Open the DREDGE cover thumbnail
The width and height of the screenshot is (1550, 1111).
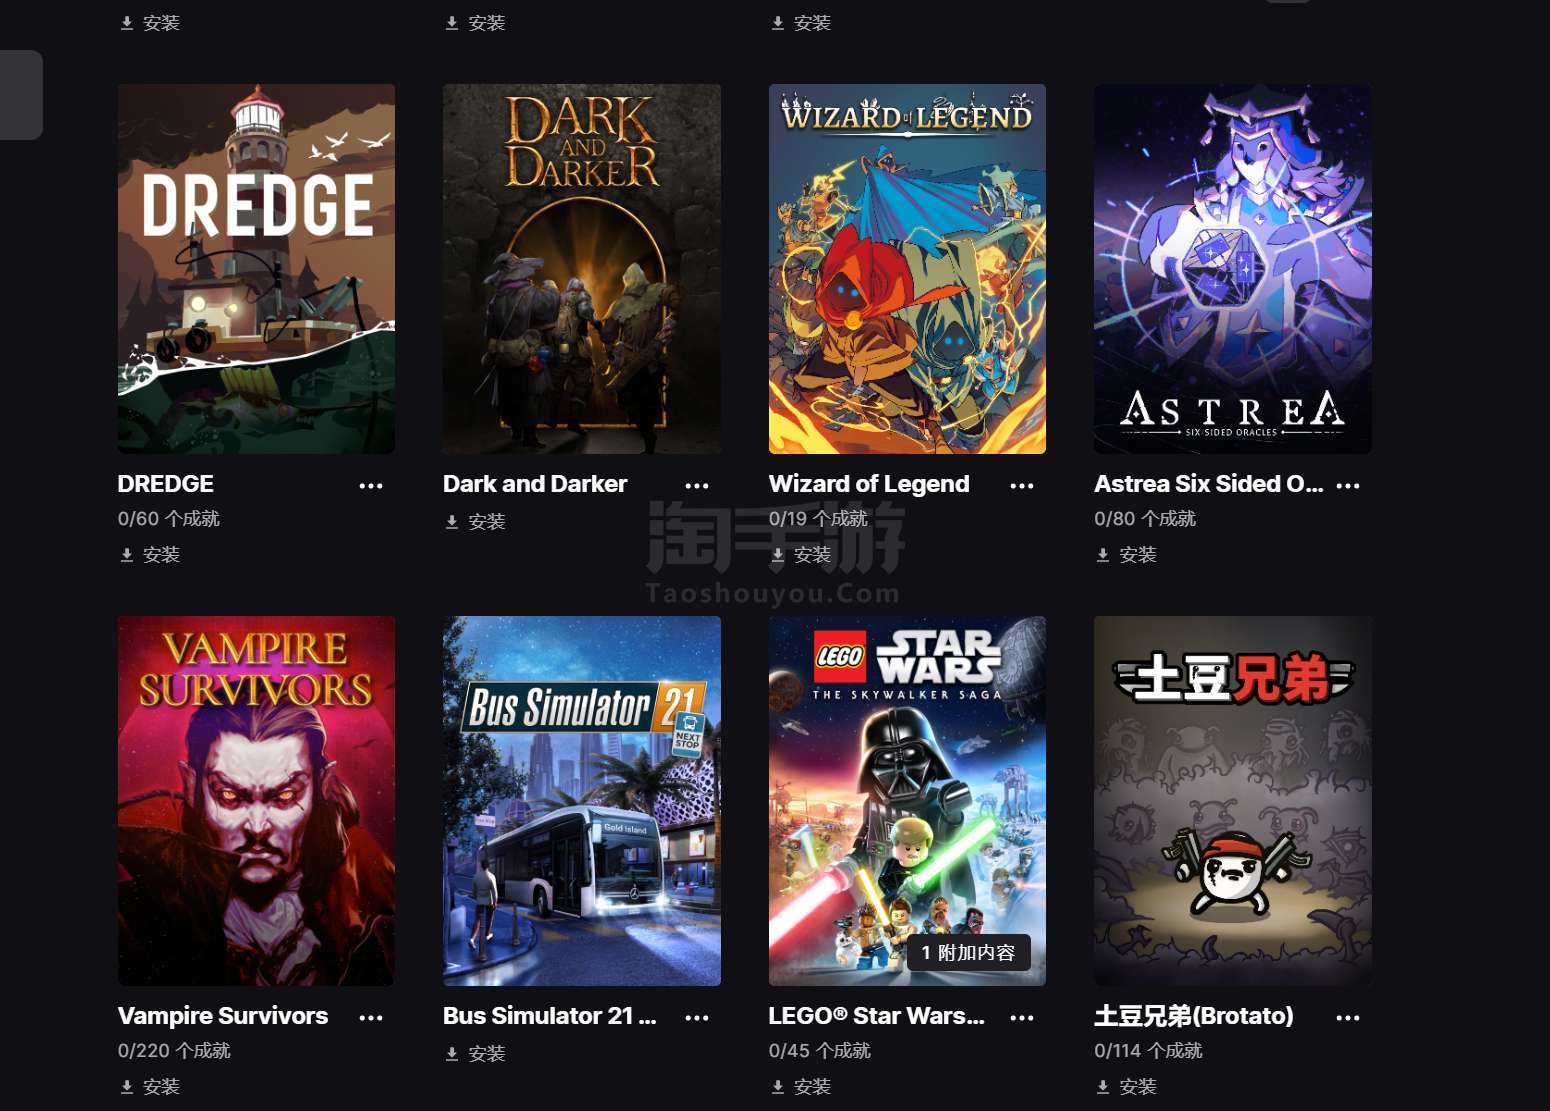(256, 269)
